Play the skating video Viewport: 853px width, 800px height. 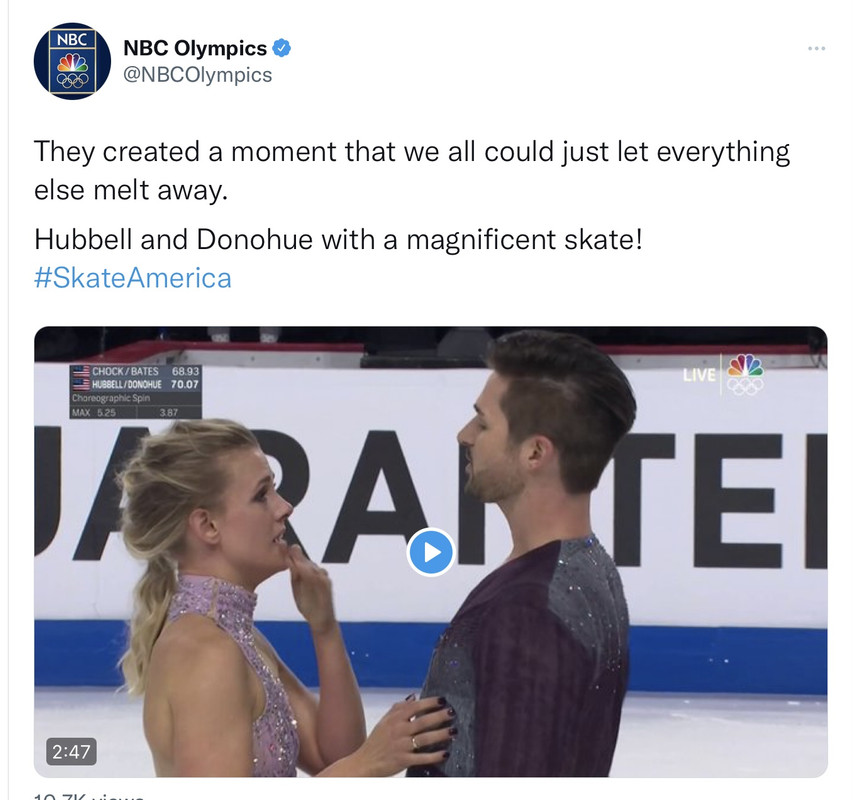click(x=431, y=552)
